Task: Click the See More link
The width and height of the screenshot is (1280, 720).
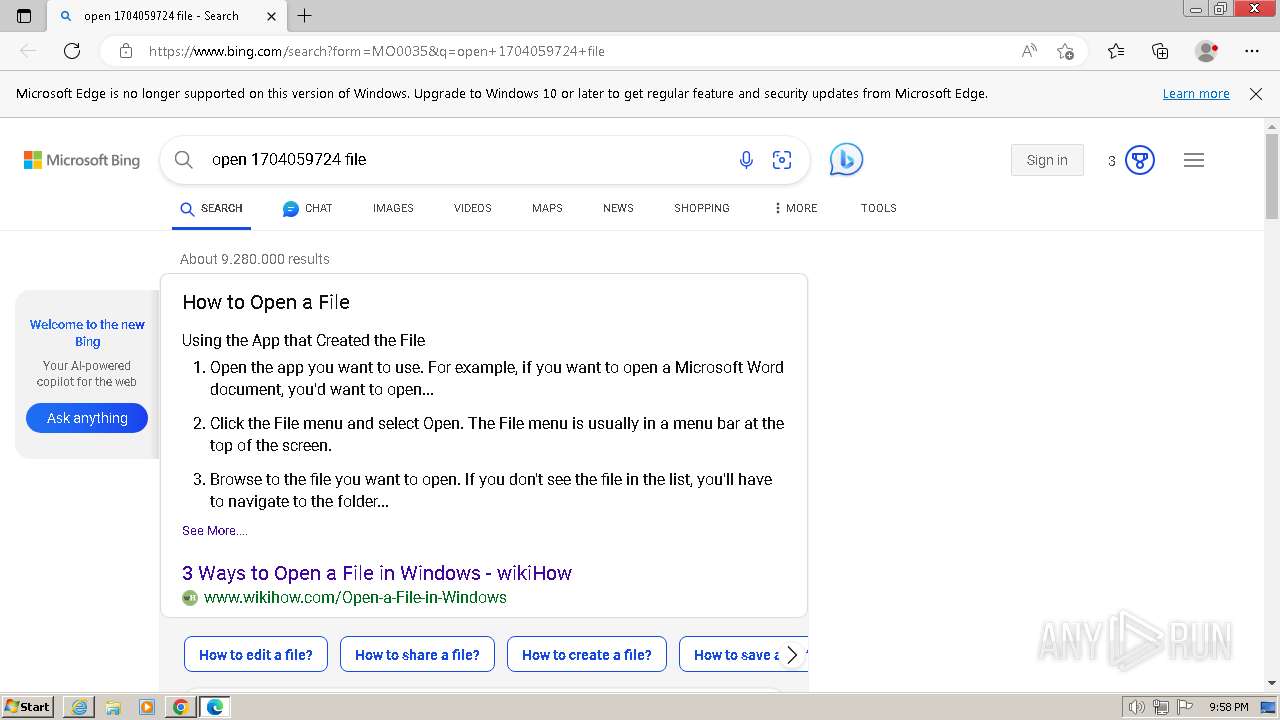Action: 214,531
